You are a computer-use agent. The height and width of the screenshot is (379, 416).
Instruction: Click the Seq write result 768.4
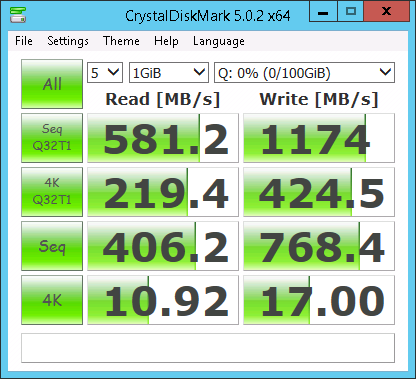[319, 246]
